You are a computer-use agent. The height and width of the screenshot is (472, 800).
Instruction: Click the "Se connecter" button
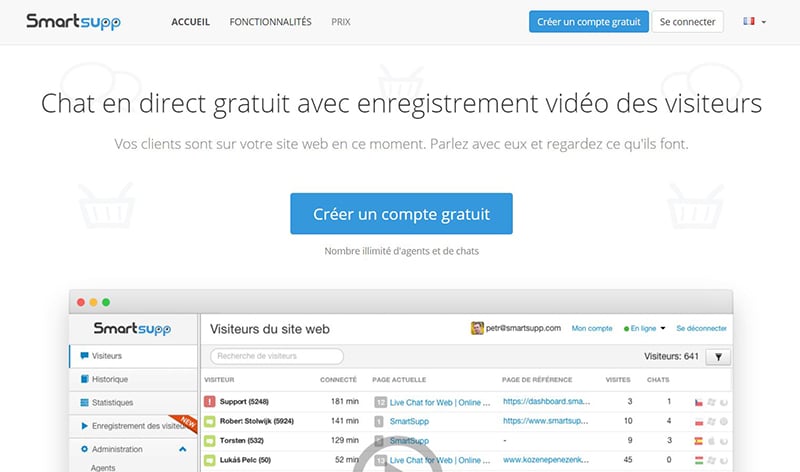click(x=687, y=22)
